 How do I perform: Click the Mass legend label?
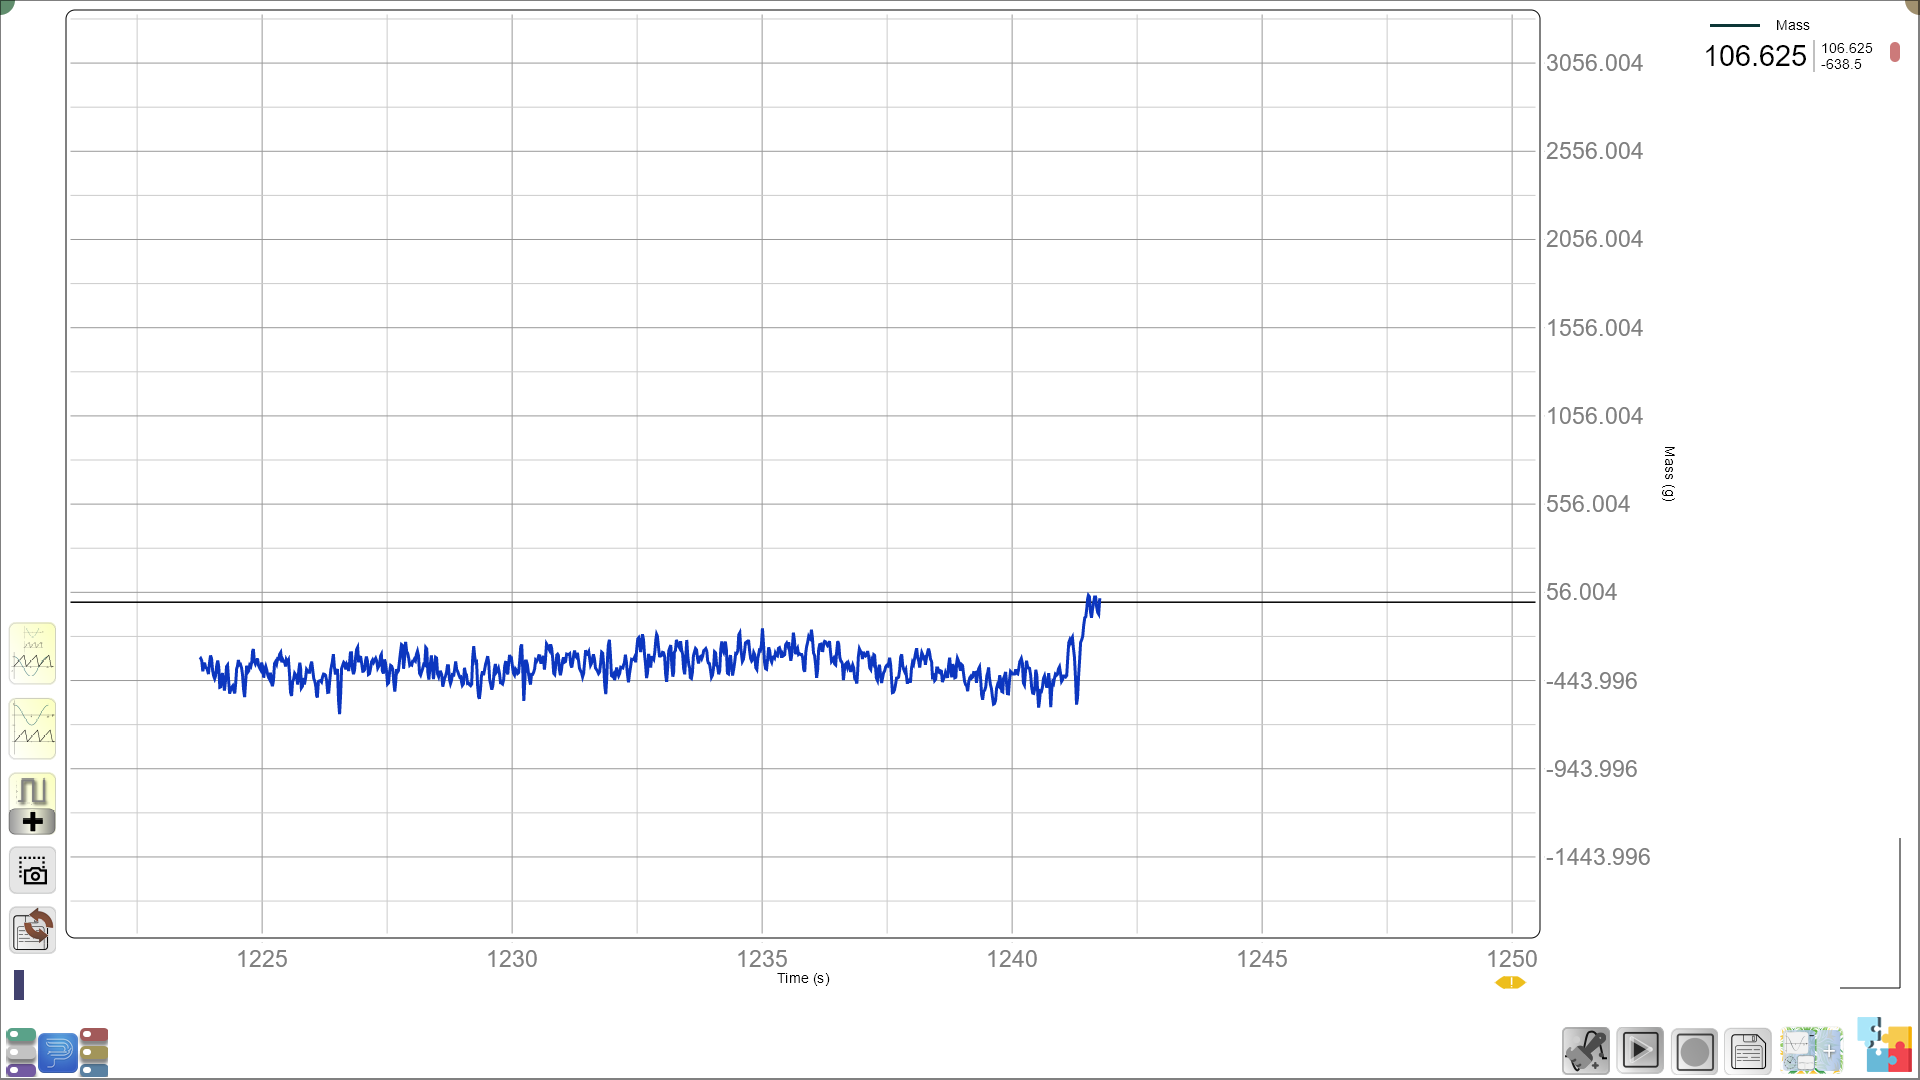[x=1792, y=25]
